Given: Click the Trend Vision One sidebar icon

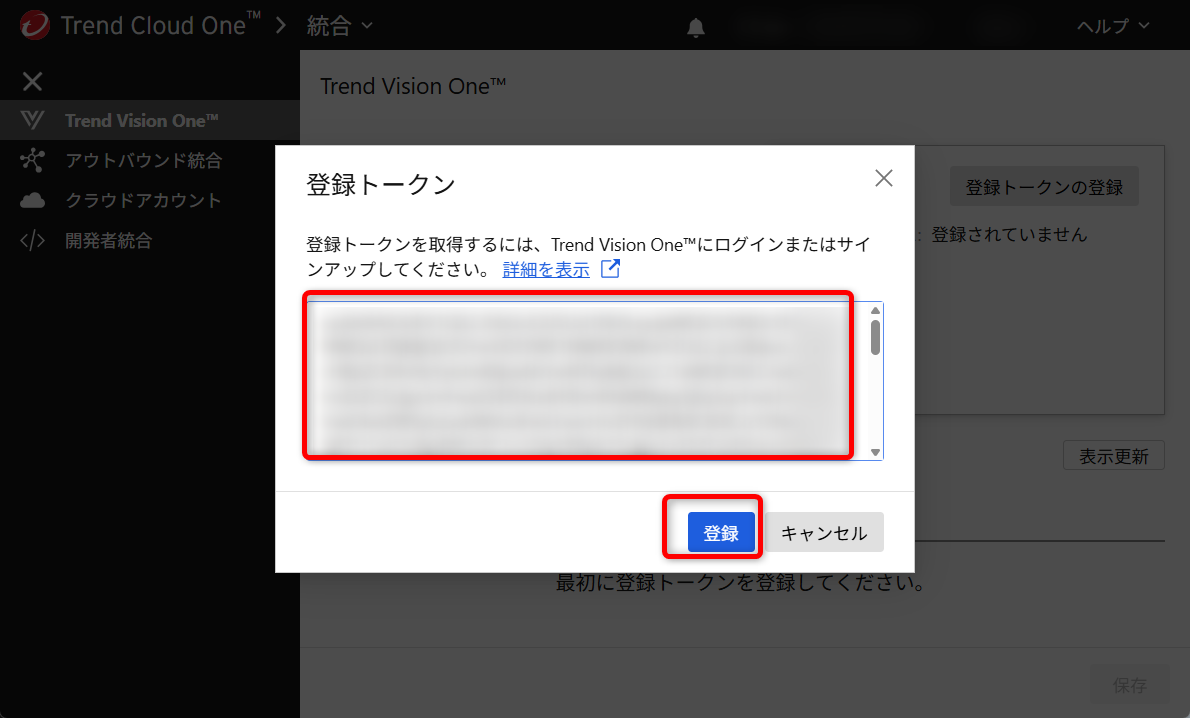Looking at the screenshot, I should [32, 120].
